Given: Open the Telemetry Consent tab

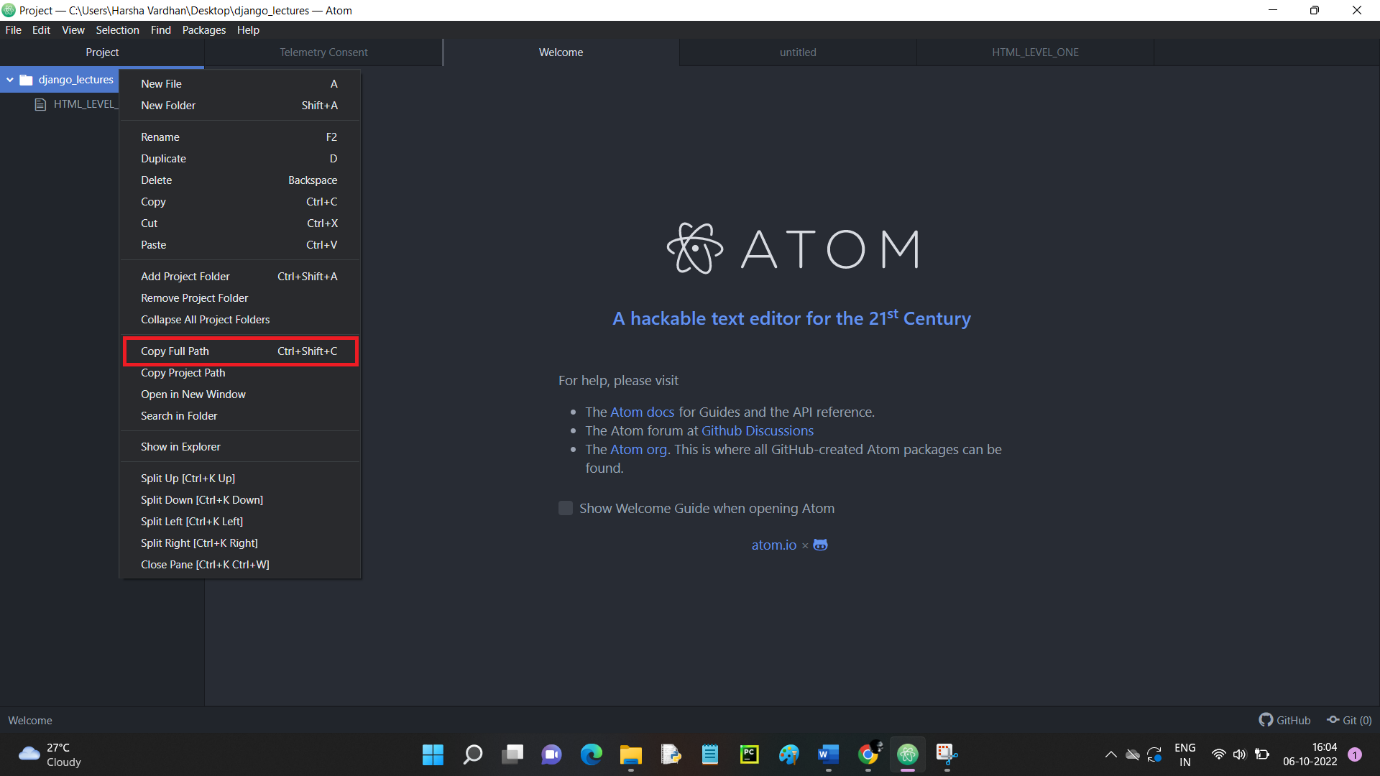Looking at the screenshot, I should (323, 52).
